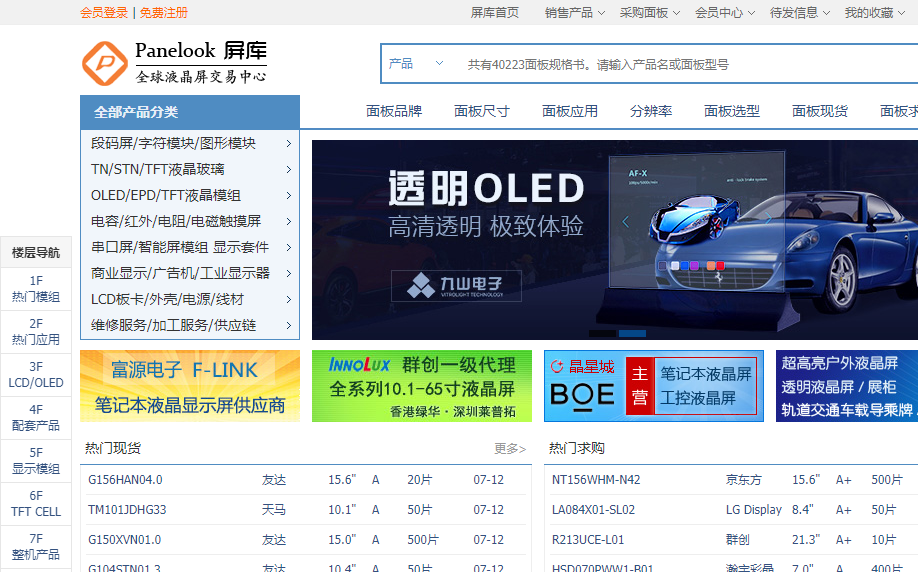Image resolution: width=918 pixels, height=572 pixels.
Task: Expand the 销售产品 top menu
Action: pos(574,13)
